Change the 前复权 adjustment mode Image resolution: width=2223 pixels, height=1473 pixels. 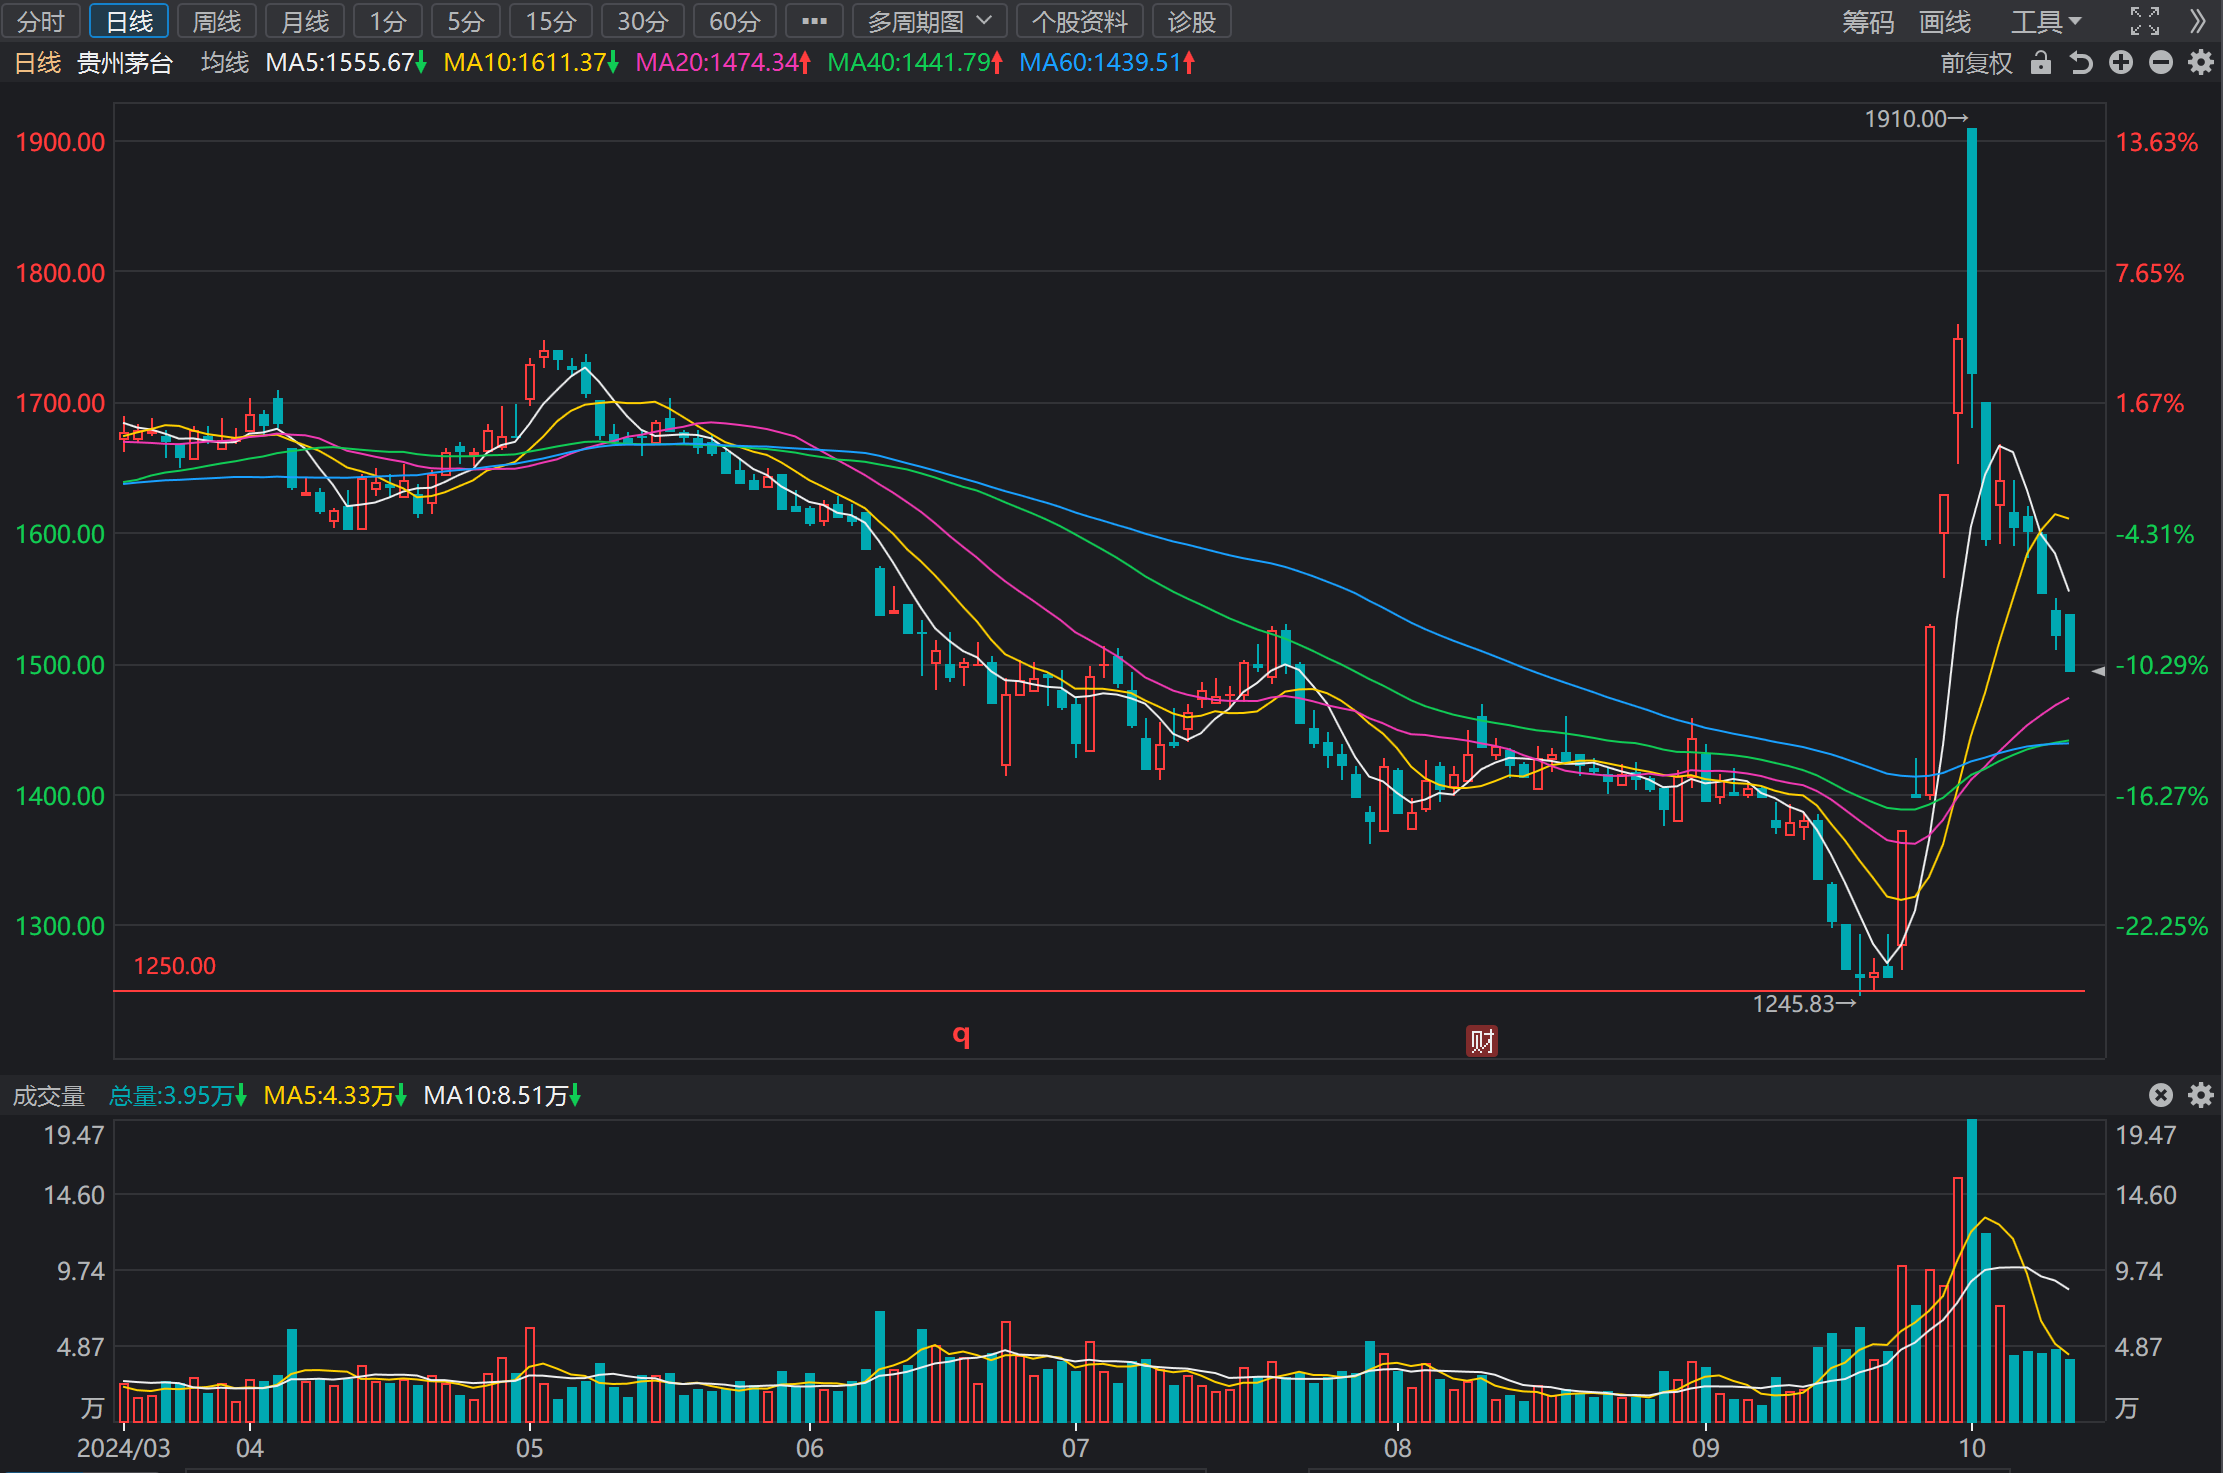[x=1976, y=63]
